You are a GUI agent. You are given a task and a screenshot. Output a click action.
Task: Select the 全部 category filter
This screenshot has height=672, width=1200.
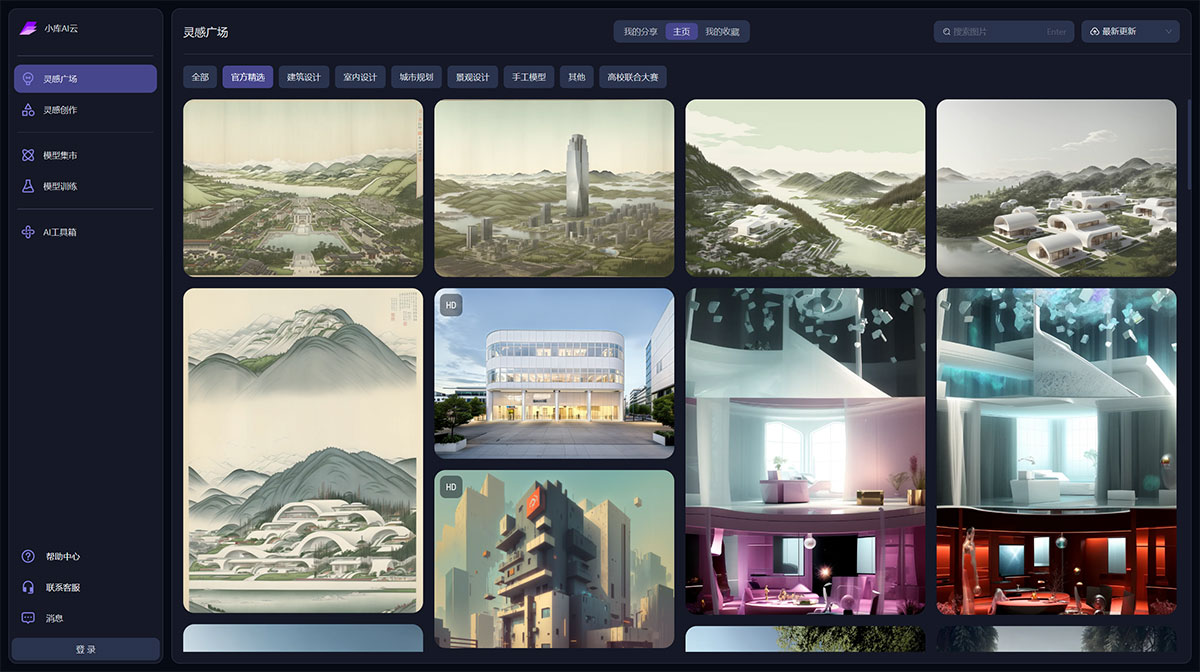200,77
